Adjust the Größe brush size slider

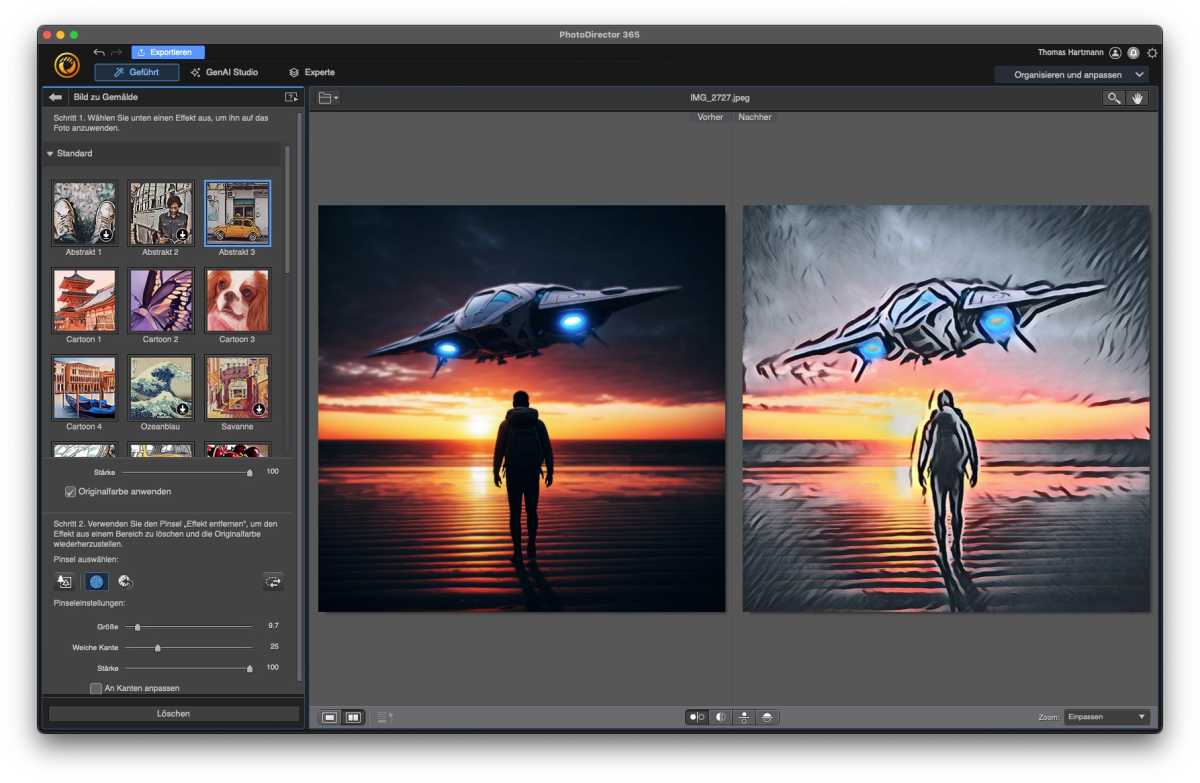point(187,627)
